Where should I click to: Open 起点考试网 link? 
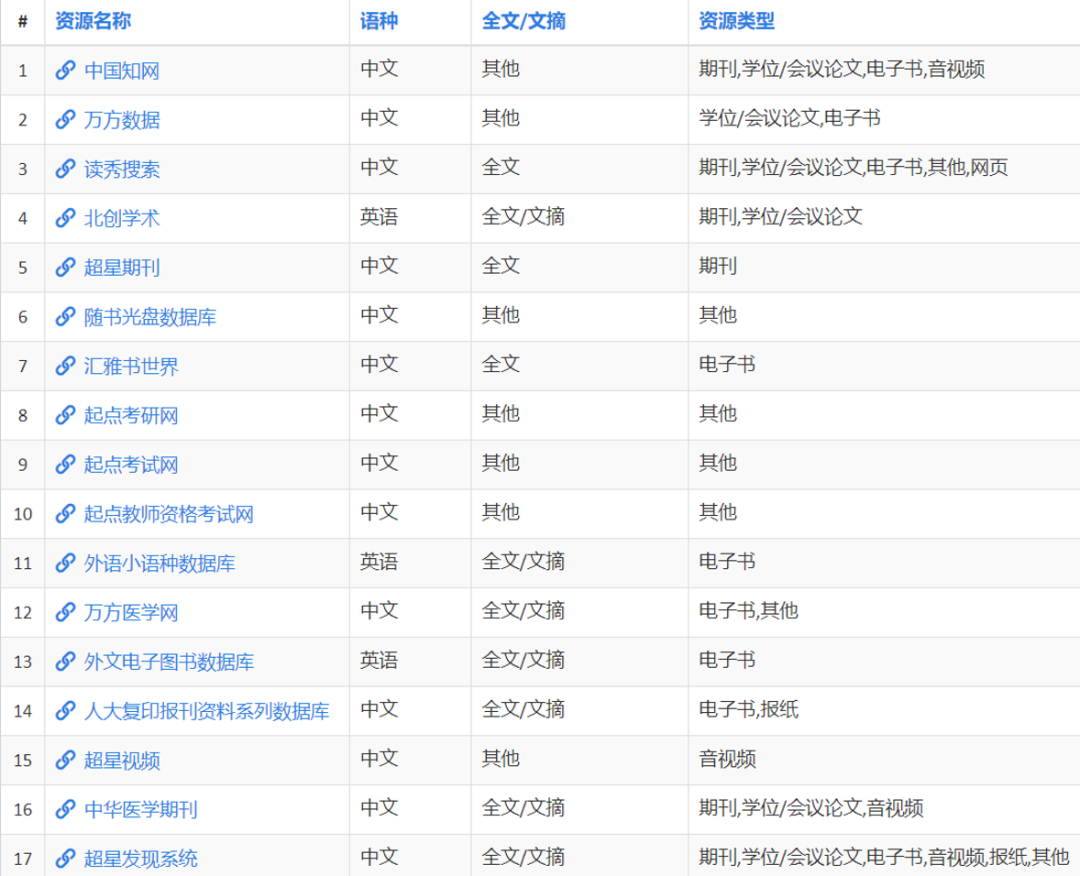[132, 464]
